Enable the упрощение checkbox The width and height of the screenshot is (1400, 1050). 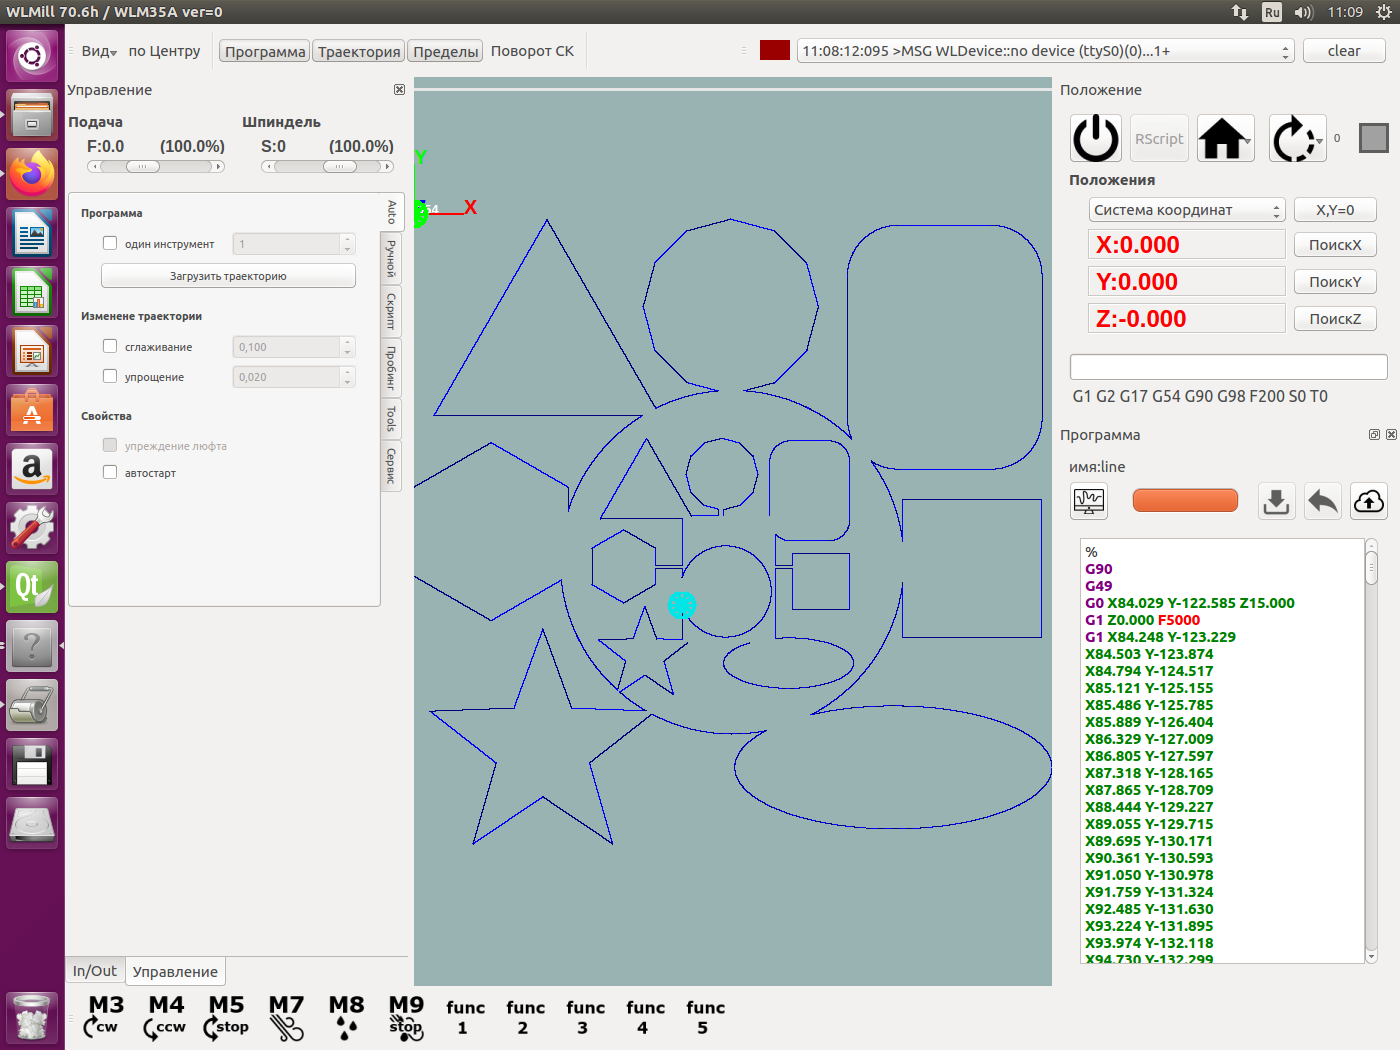click(110, 376)
